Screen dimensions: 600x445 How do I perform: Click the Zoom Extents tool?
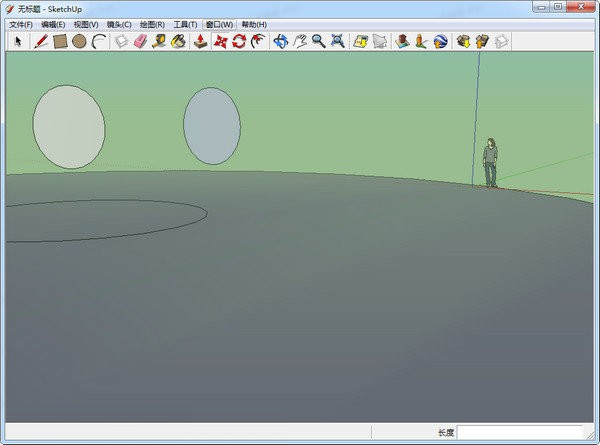(338, 41)
